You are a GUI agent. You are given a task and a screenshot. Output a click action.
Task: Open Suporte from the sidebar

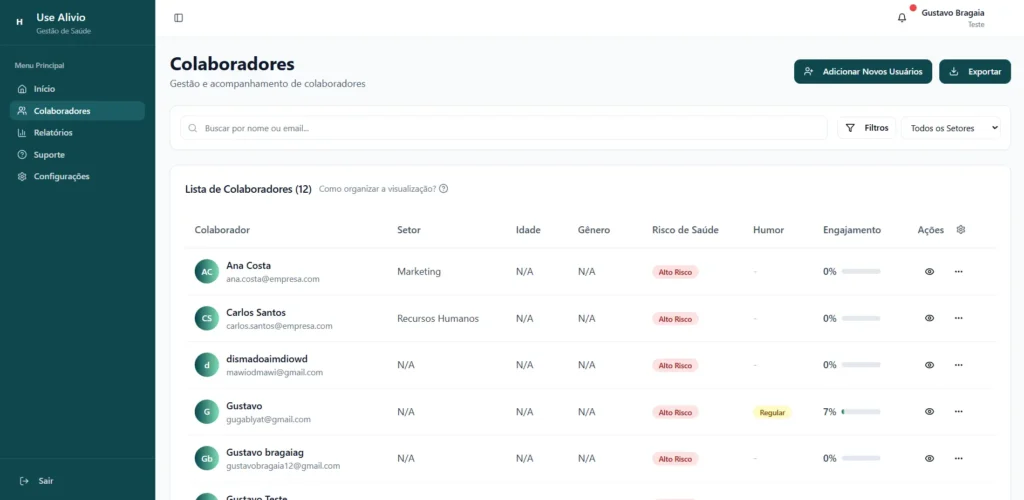[x=77, y=155]
